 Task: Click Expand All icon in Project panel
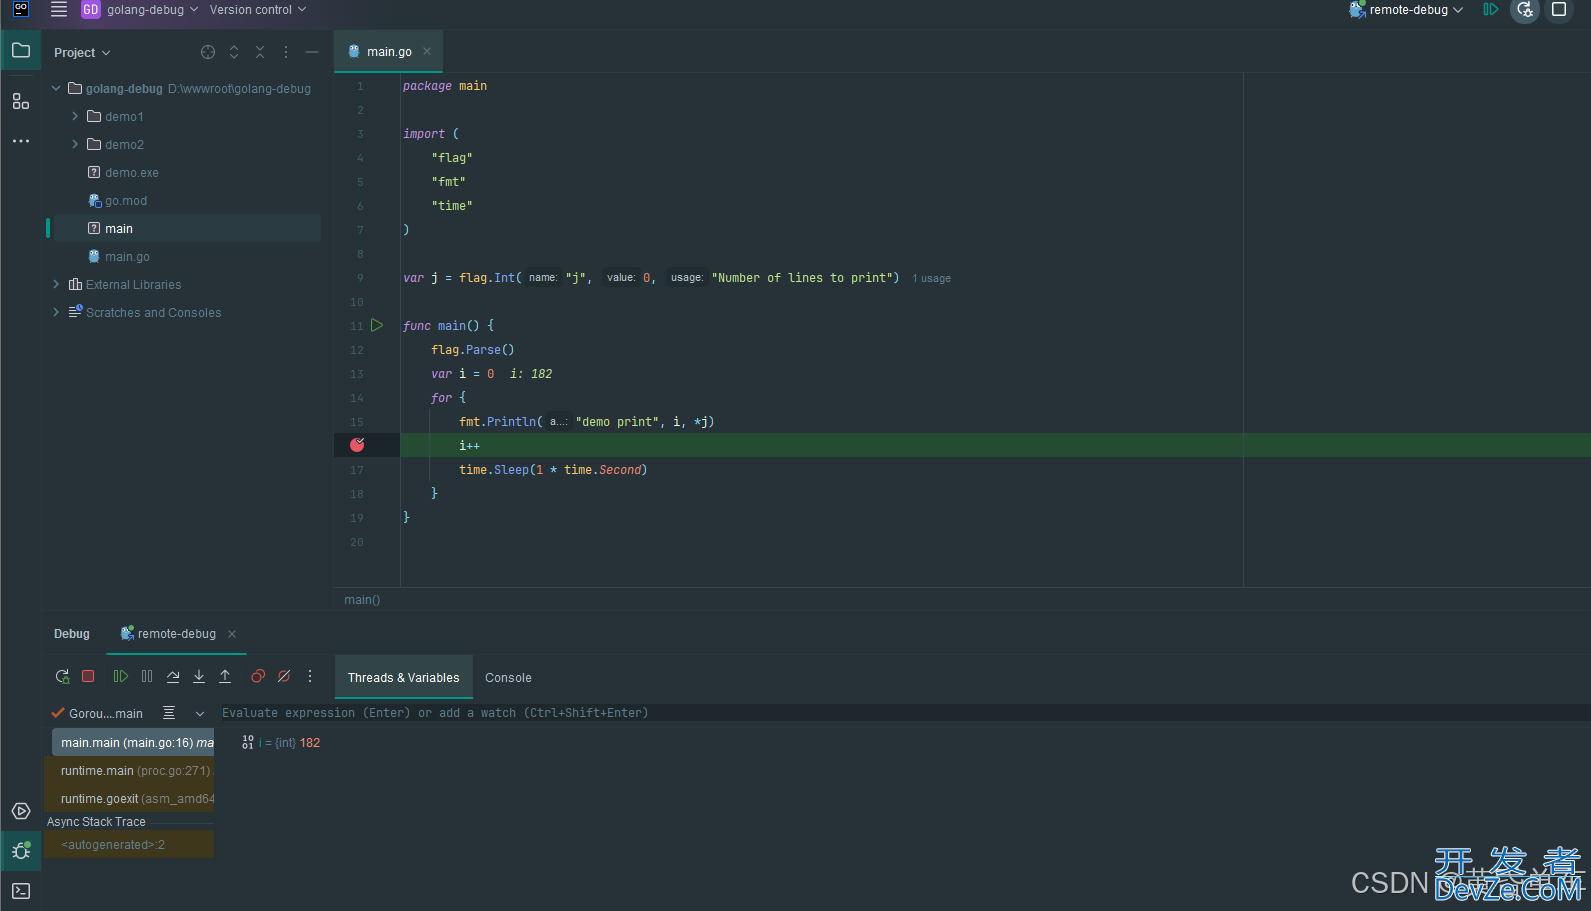point(234,52)
